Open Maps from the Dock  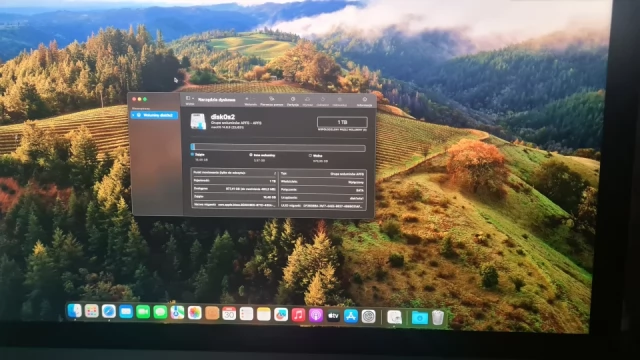(177, 313)
